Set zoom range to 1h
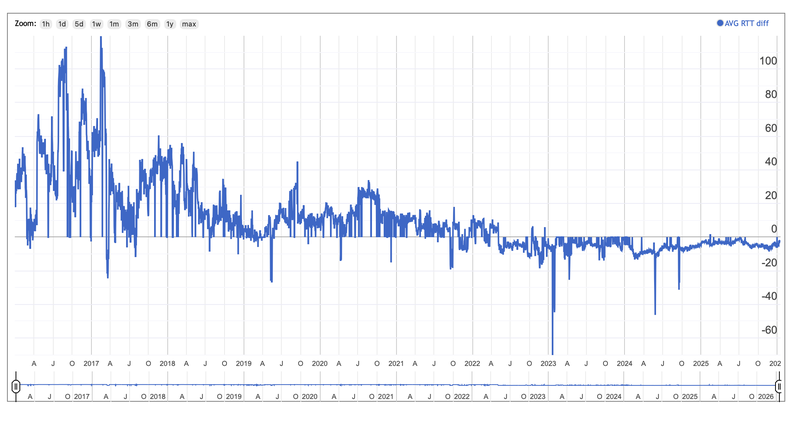The height and width of the screenshot is (427, 800). point(46,23)
